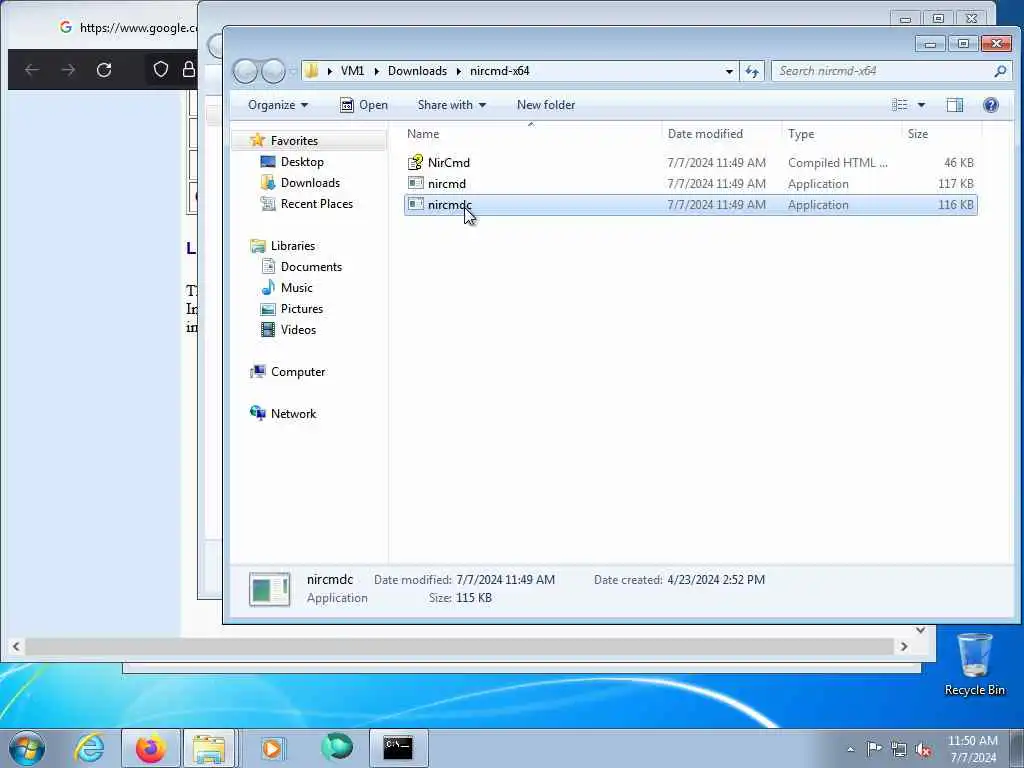Open Windows Start menu
The height and width of the screenshot is (768, 1024).
point(27,748)
